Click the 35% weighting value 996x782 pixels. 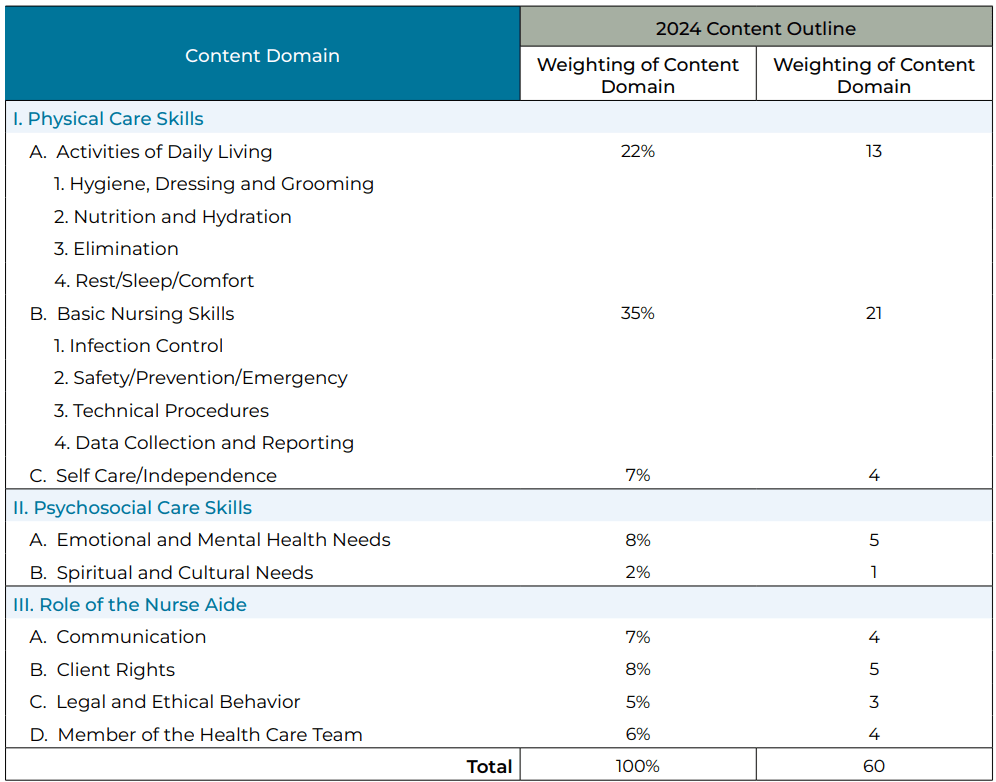coord(638,314)
